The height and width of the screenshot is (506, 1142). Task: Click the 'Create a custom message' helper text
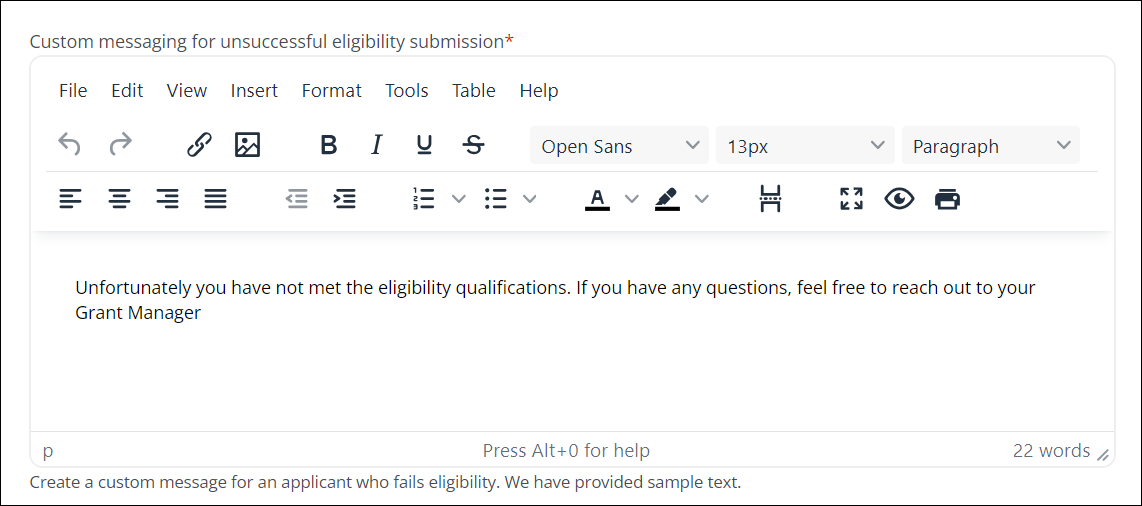click(x=385, y=482)
